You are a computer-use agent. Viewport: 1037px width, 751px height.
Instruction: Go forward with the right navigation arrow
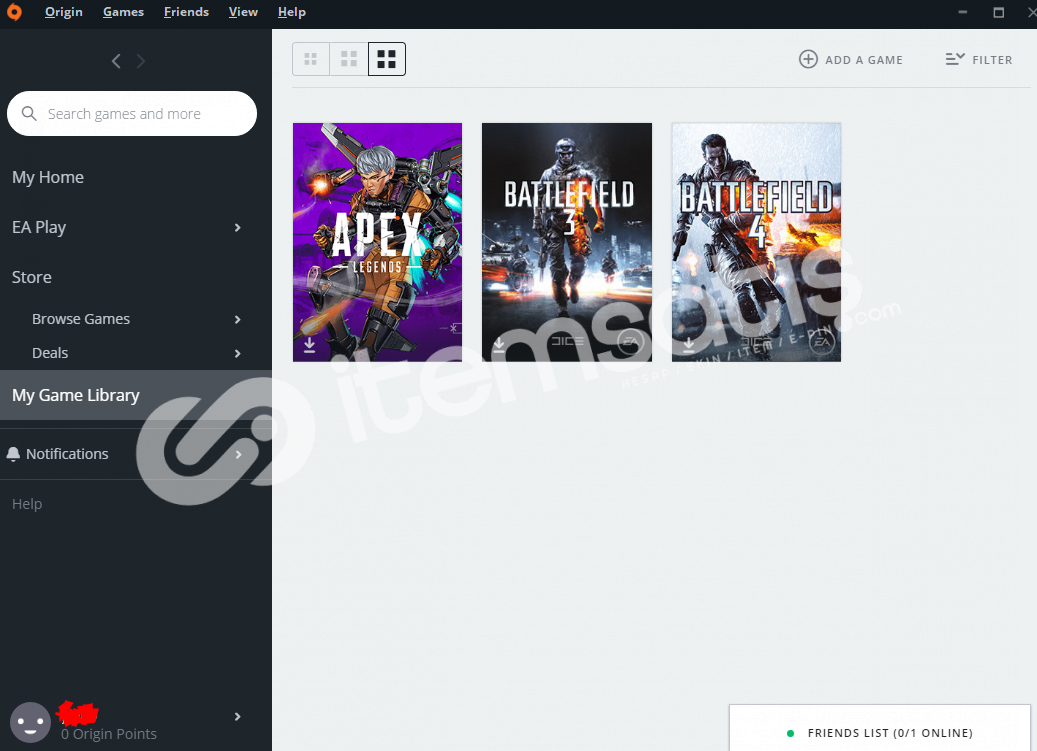point(141,61)
